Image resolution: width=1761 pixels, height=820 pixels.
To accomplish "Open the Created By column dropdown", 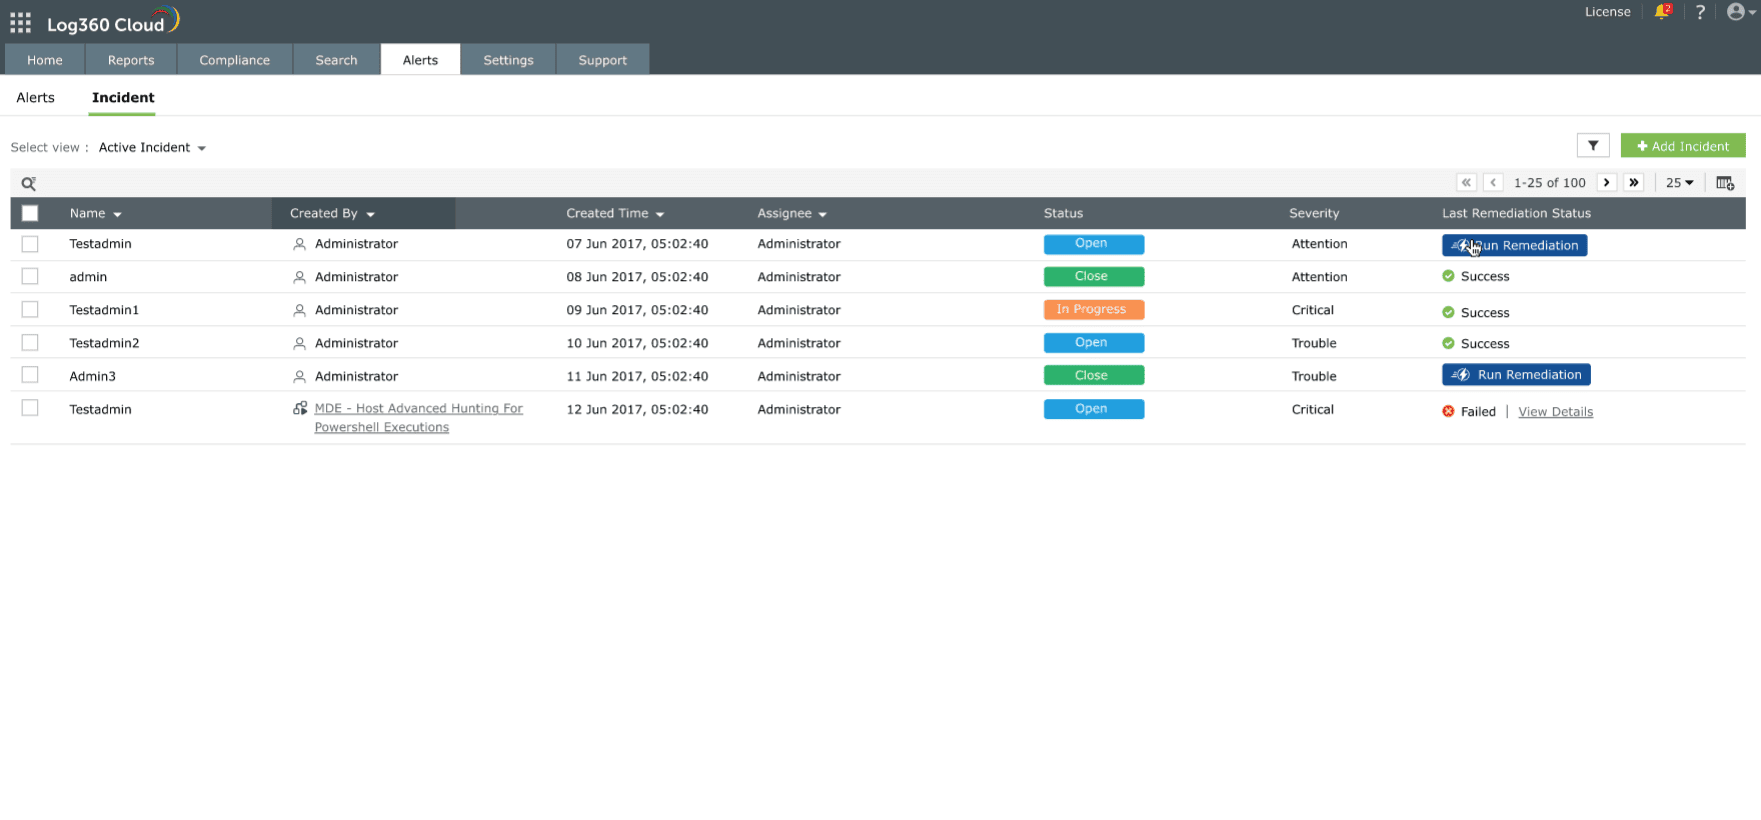I will (x=370, y=214).
